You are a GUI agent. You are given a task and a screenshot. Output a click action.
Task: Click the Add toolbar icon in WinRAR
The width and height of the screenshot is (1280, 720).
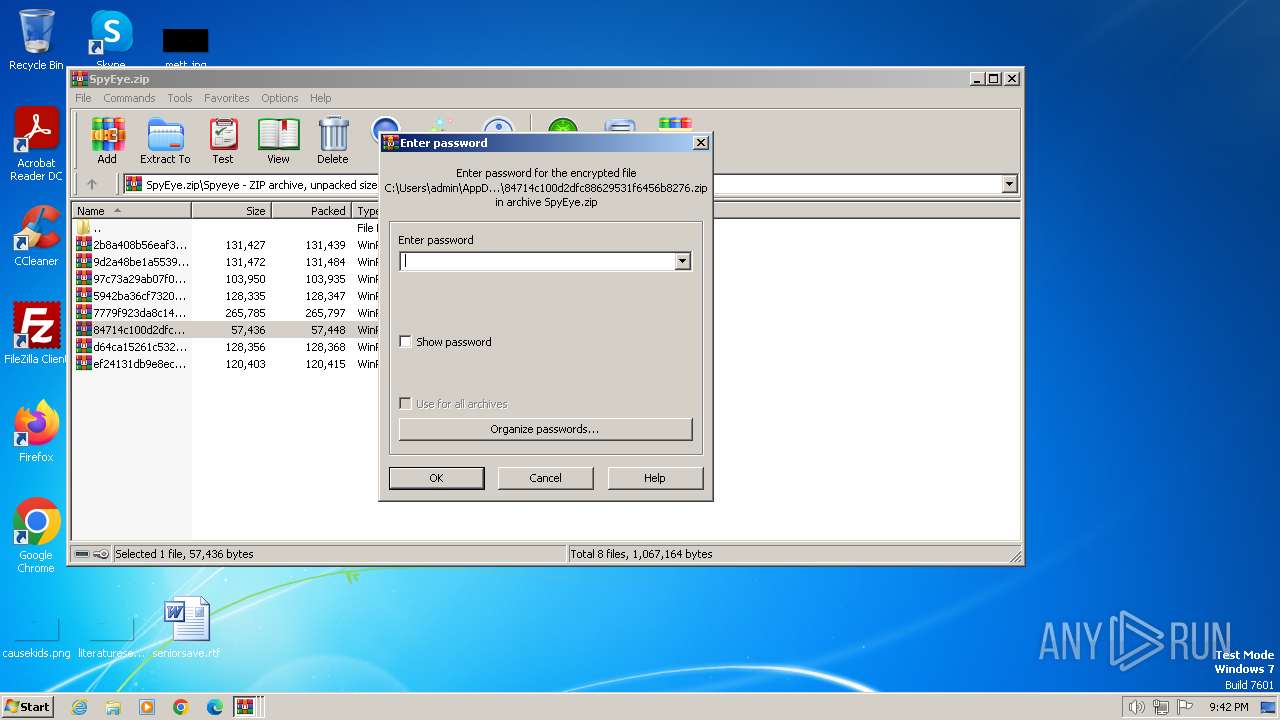click(107, 140)
